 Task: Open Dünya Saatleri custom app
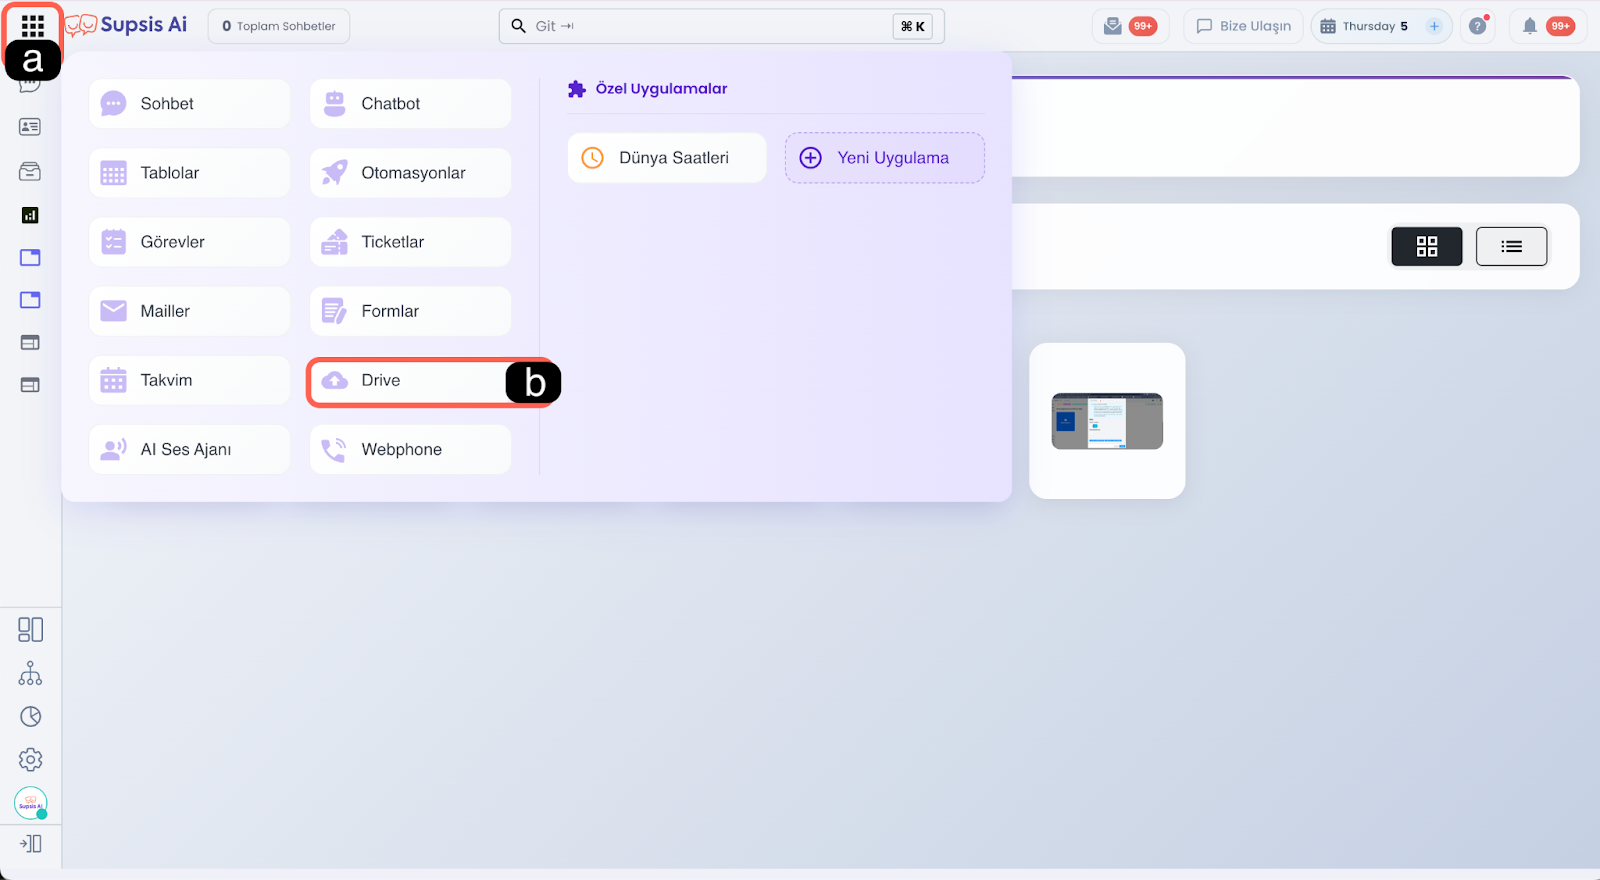point(667,158)
